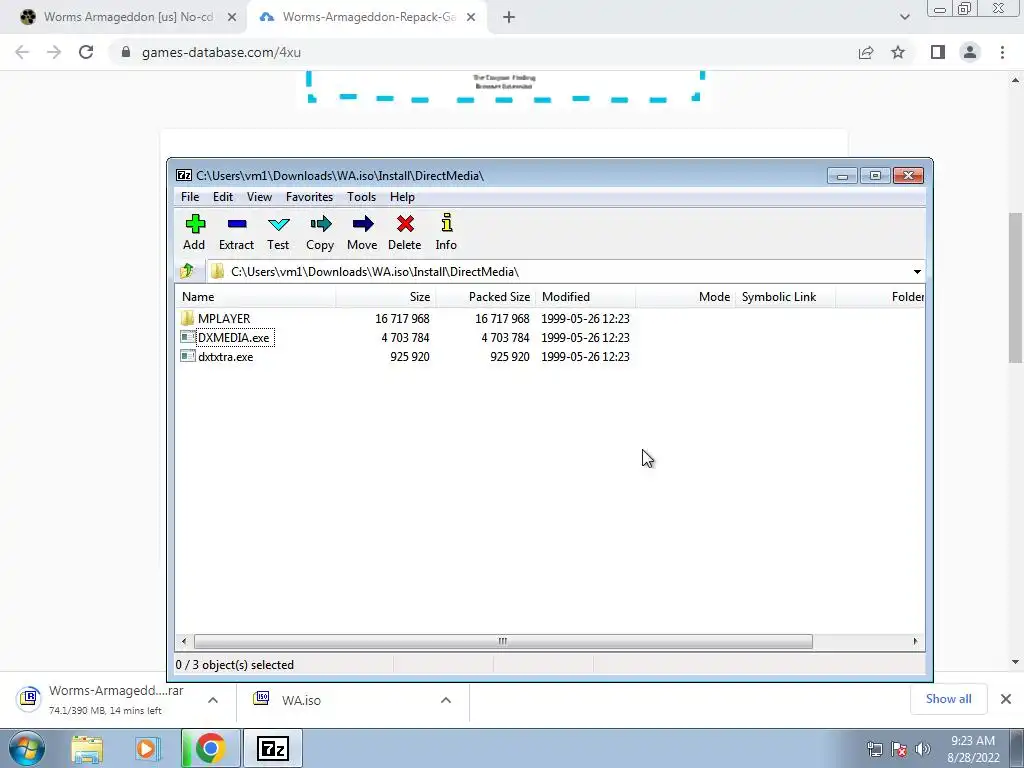Click the taskbar clock
Viewport: 1024px width, 768px height.
pyautogui.click(x=973, y=749)
